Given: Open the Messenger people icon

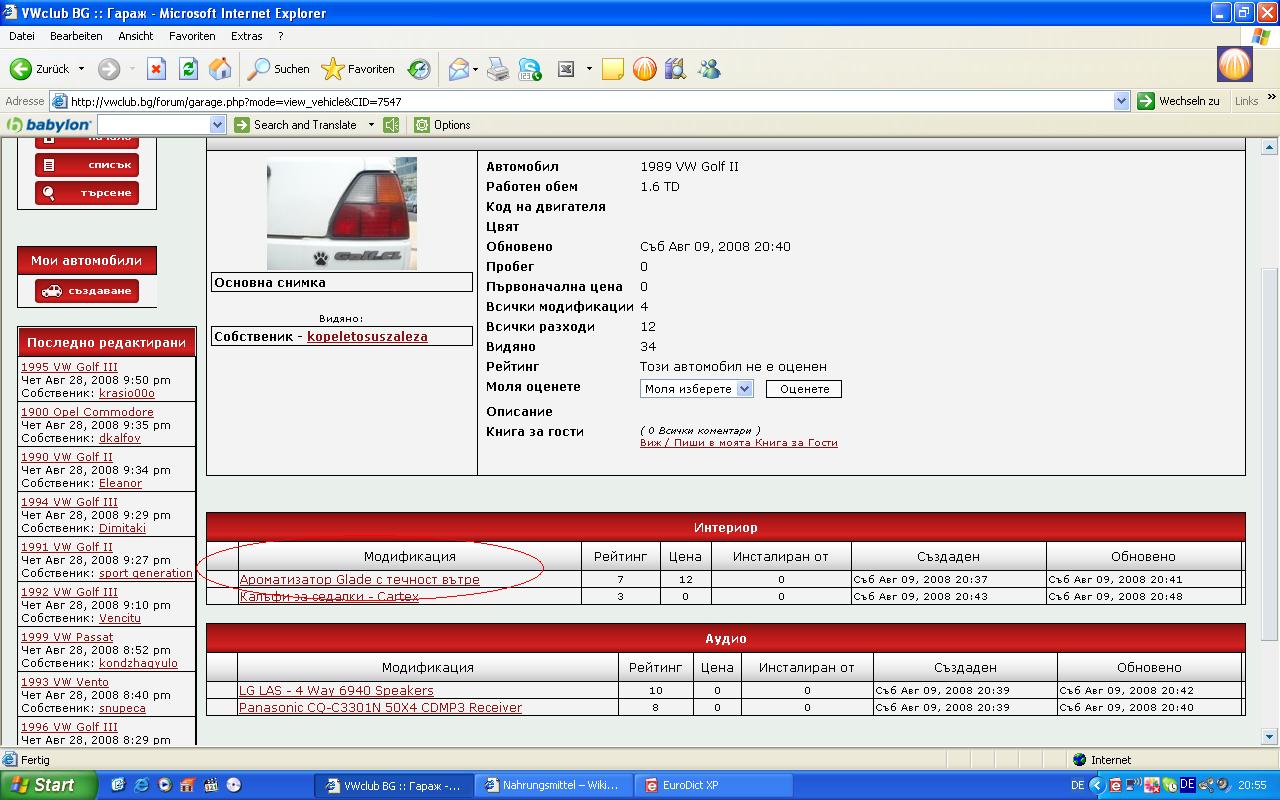Looking at the screenshot, I should point(709,69).
